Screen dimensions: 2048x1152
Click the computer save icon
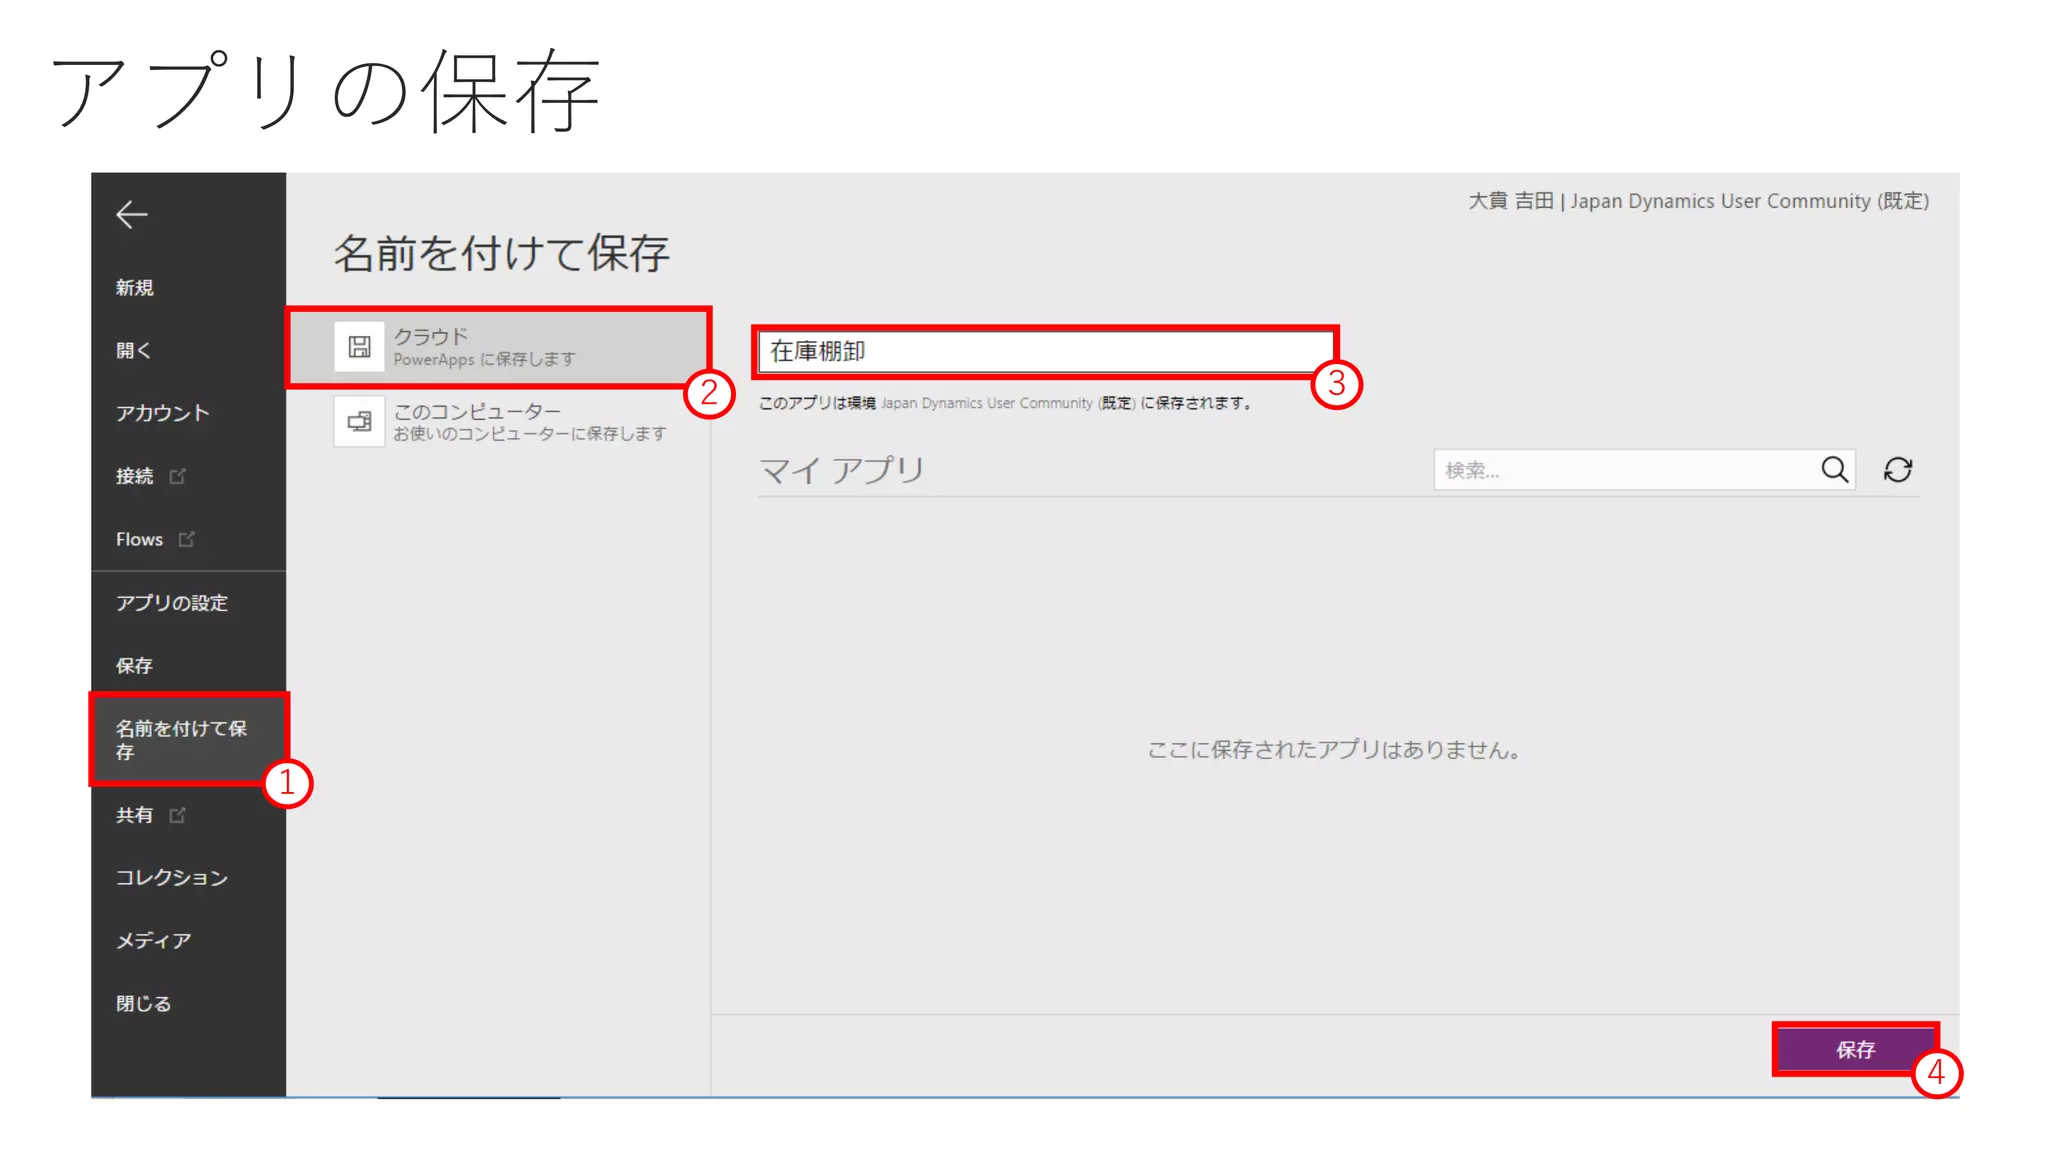point(359,422)
